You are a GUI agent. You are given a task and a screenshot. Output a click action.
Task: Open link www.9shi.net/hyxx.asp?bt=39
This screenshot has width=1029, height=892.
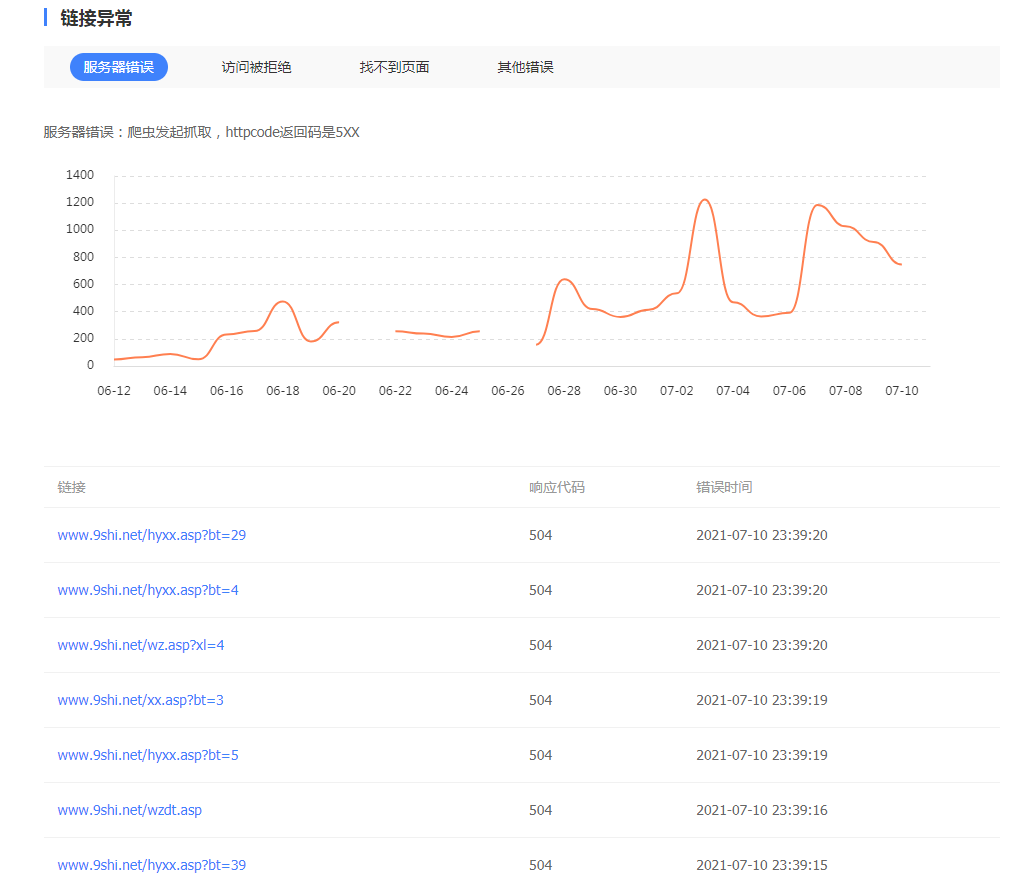[151, 865]
